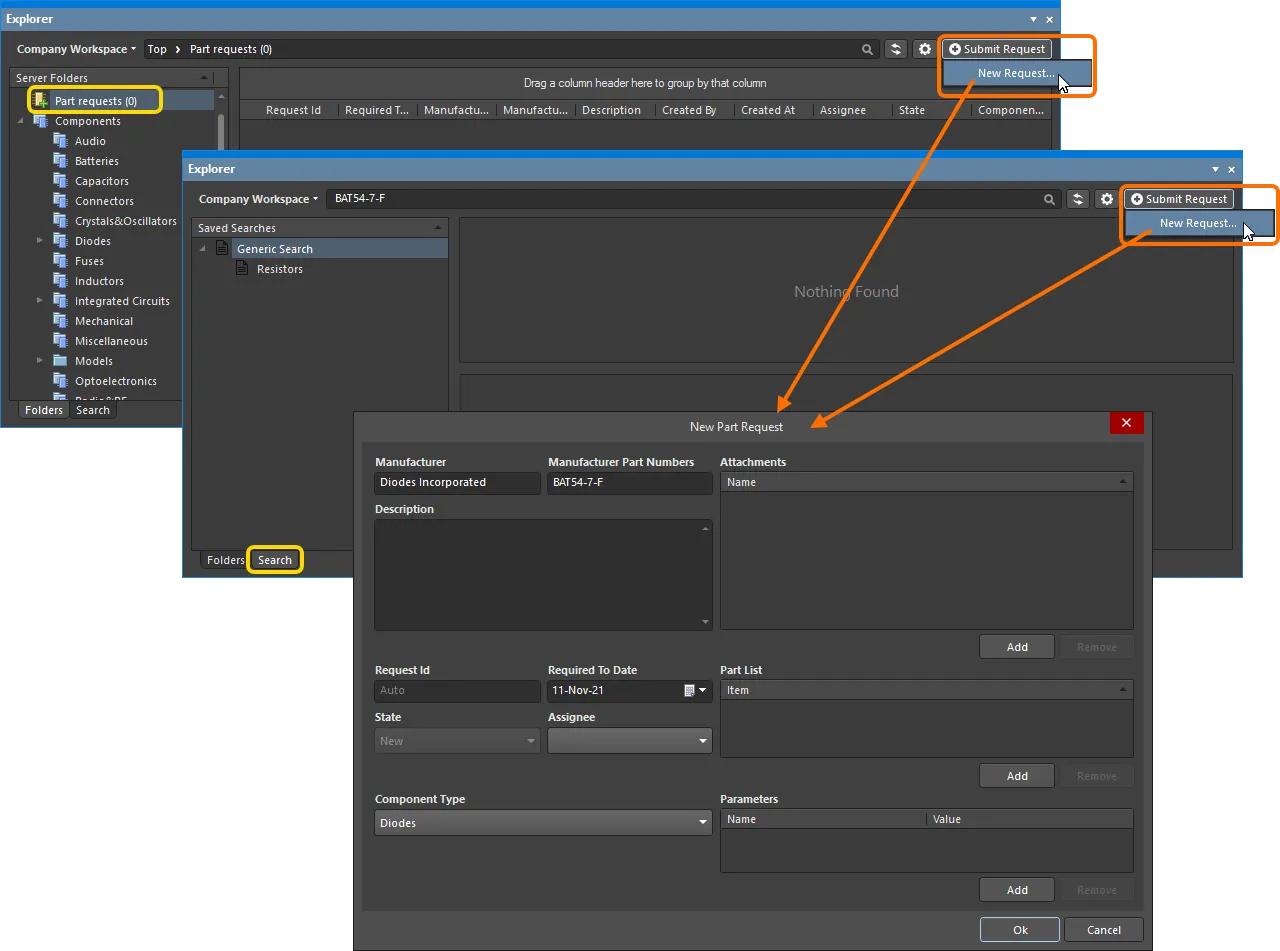Click the Capacitors folder icon

click(60, 181)
